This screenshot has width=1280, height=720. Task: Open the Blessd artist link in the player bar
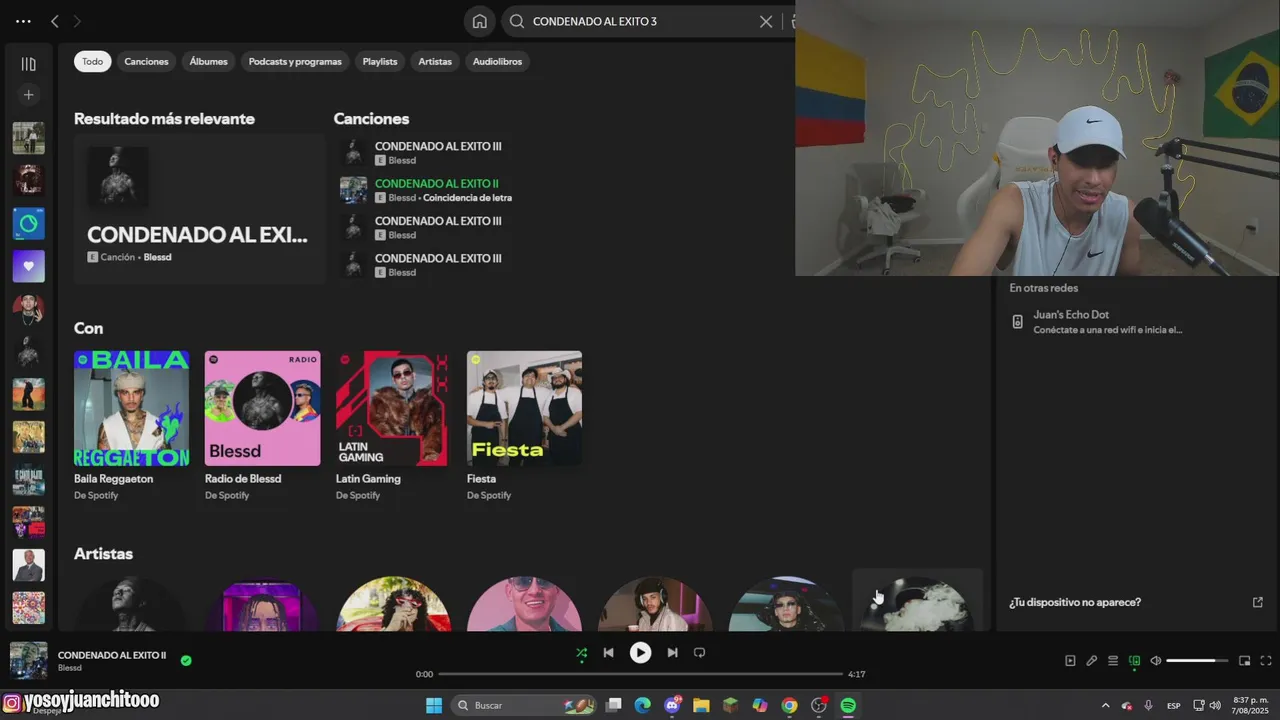point(70,668)
